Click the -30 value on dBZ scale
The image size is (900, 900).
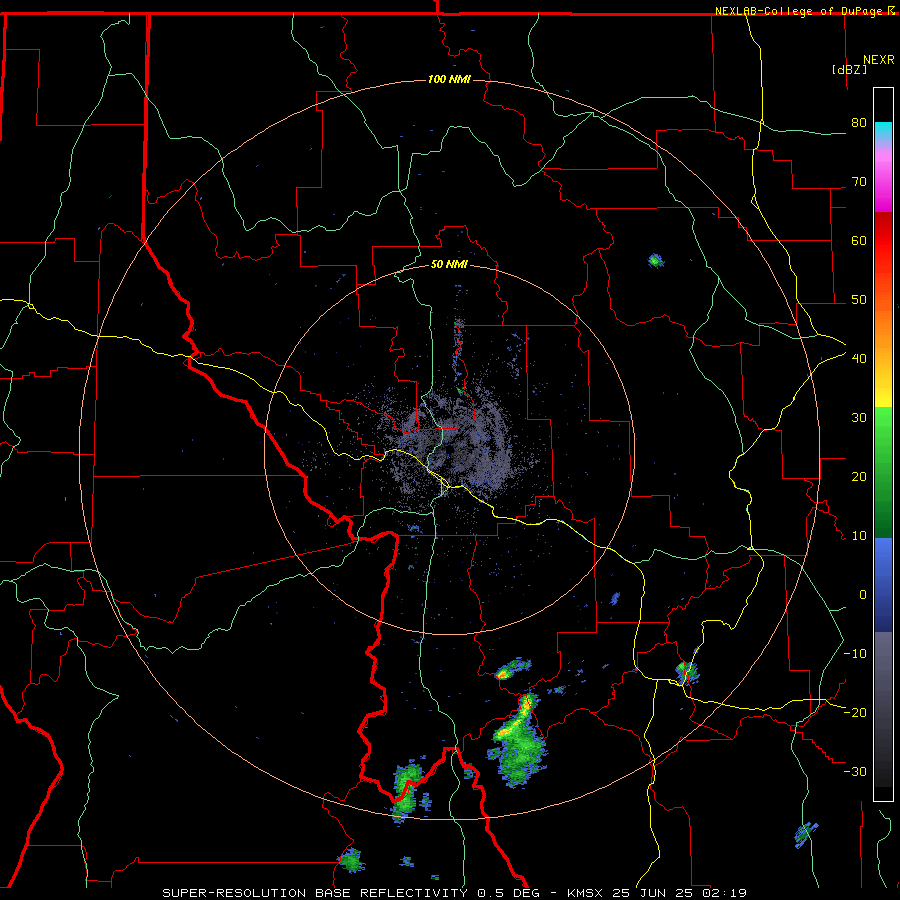(x=855, y=771)
